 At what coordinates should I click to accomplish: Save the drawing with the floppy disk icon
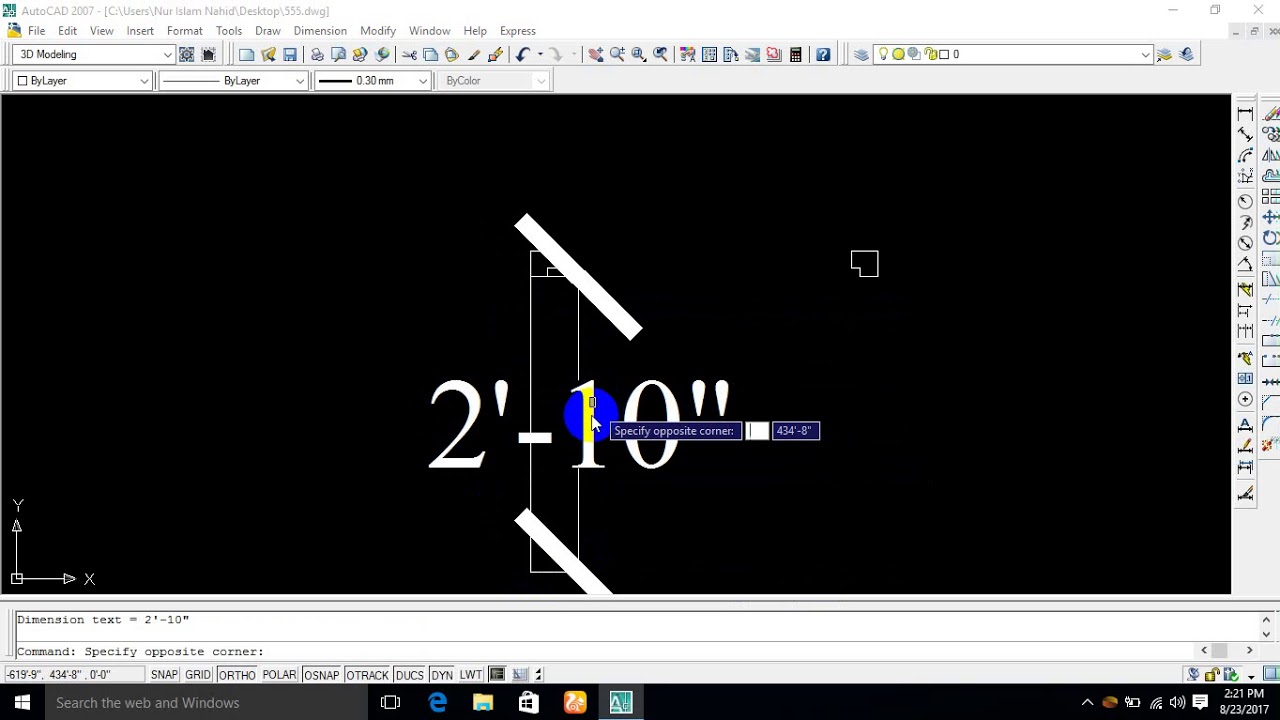tap(290, 55)
